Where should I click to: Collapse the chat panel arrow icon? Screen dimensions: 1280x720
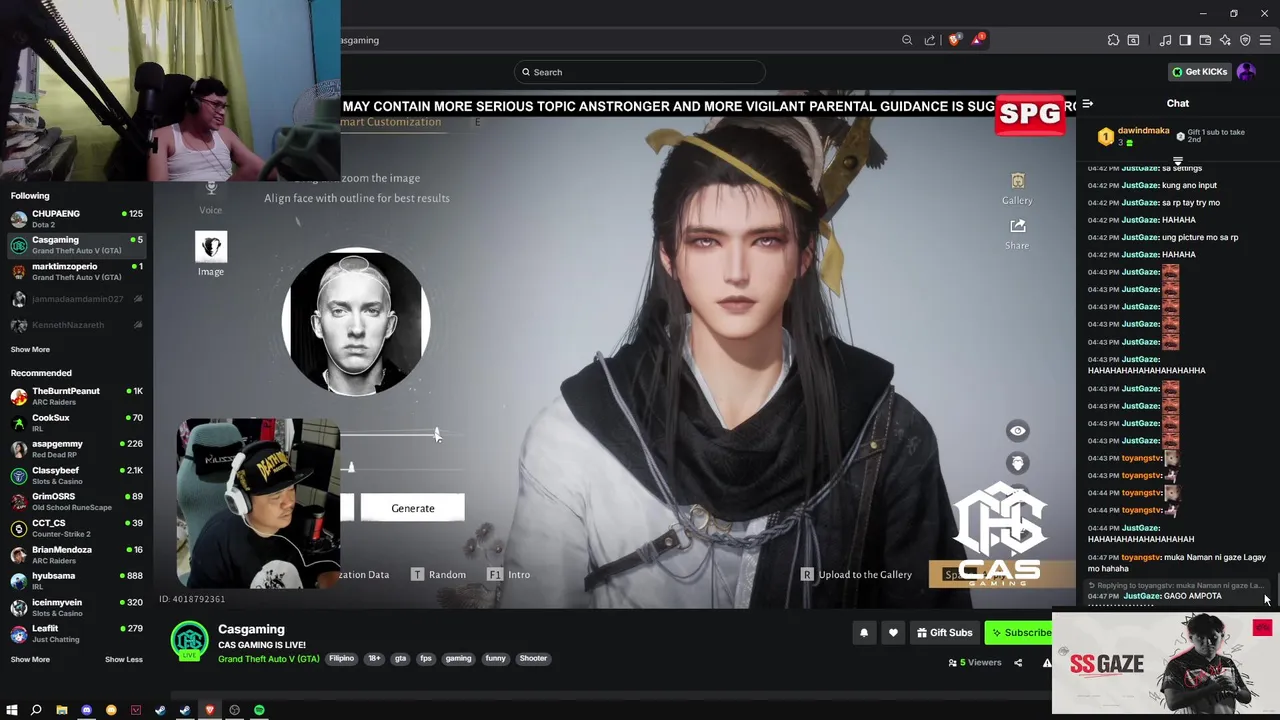point(1088,103)
